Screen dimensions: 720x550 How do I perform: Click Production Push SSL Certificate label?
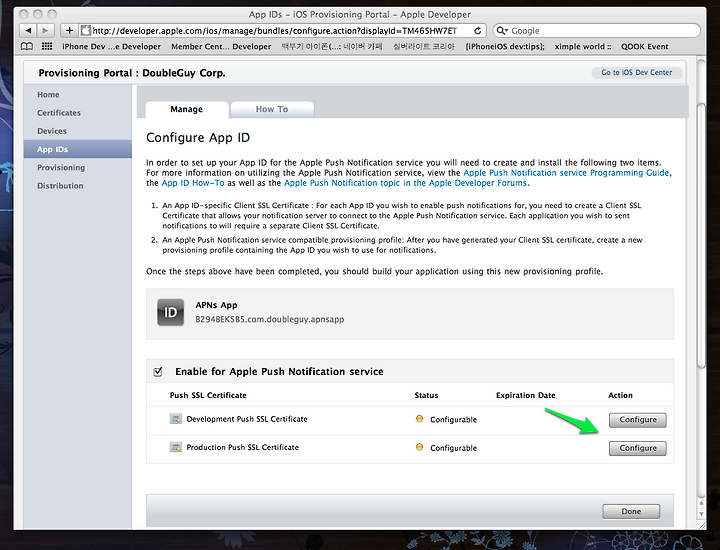(x=242, y=448)
